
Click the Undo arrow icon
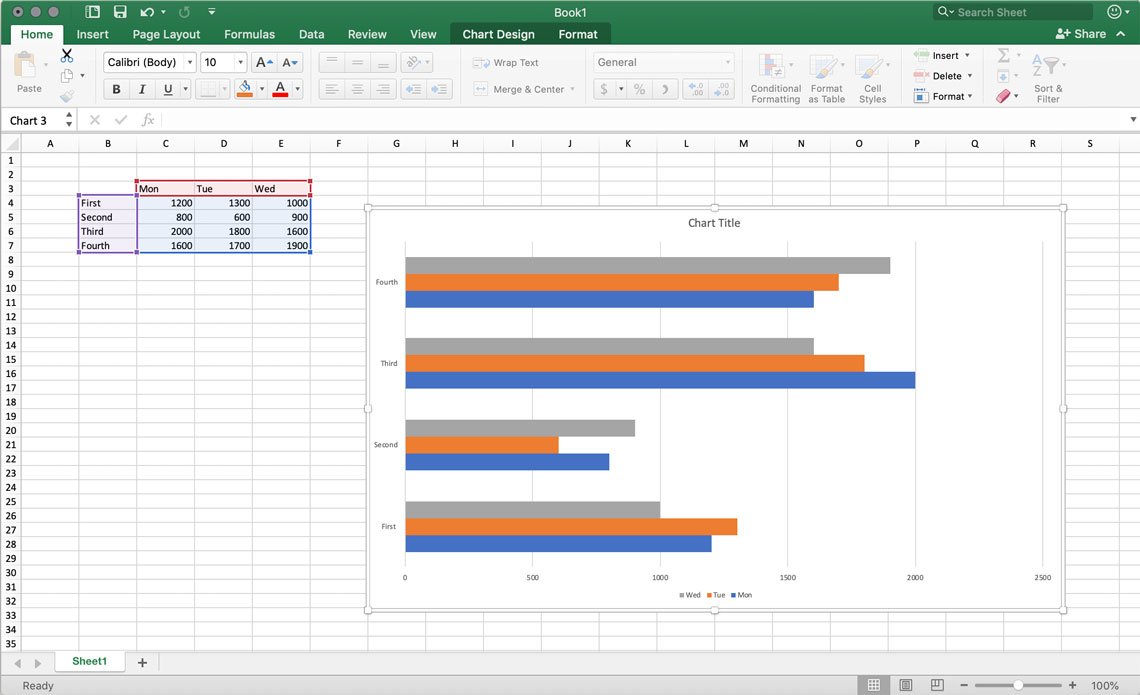(147, 12)
